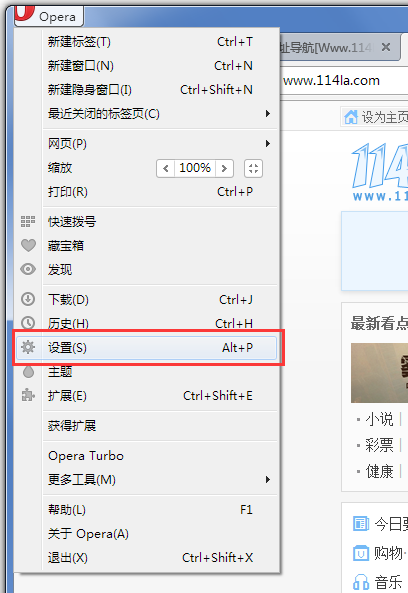The width and height of the screenshot is (408, 593).
Task: Click the heart icon next to 藏宝箱
Action: click(28, 245)
